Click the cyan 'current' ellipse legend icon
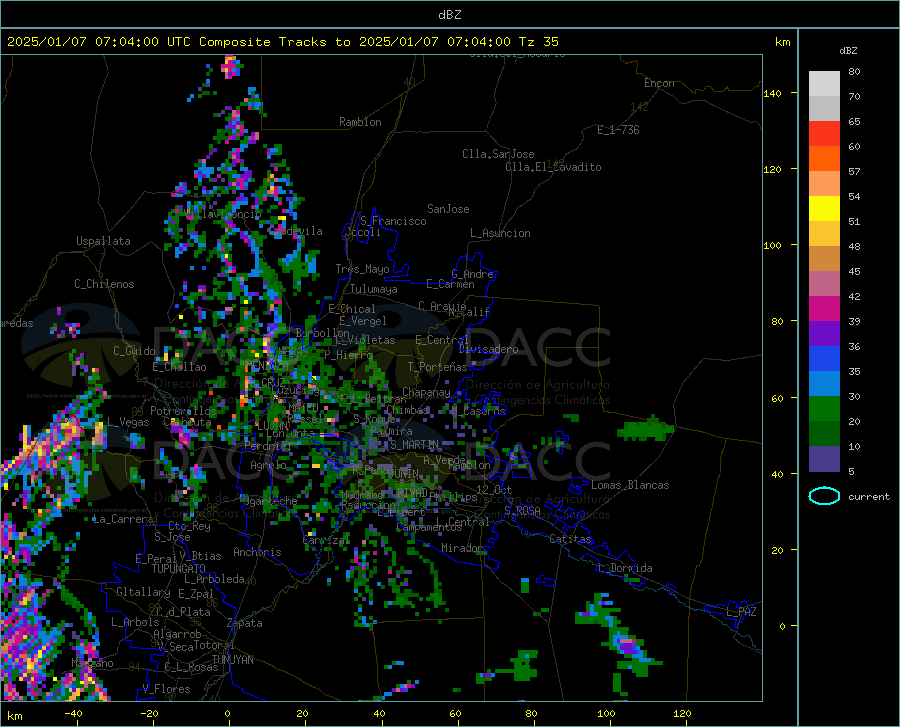The image size is (900, 727). [x=824, y=496]
